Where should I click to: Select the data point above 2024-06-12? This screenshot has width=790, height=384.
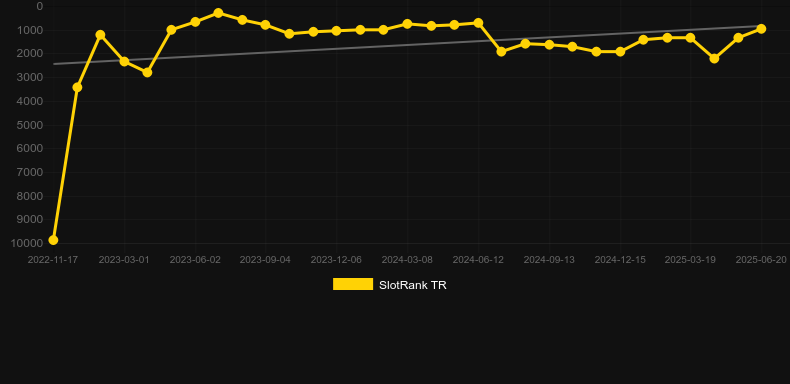coord(478,23)
